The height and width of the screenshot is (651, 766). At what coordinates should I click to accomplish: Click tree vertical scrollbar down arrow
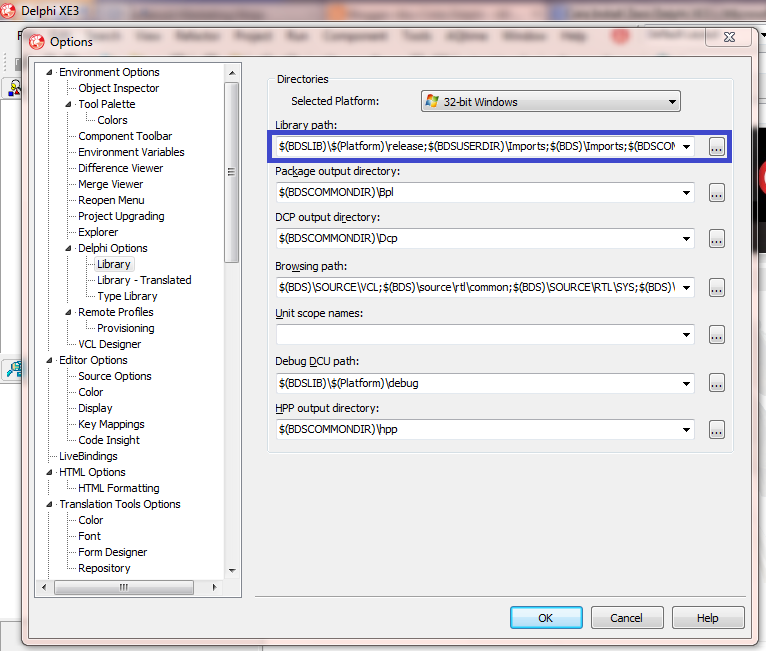(x=232, y=570)
